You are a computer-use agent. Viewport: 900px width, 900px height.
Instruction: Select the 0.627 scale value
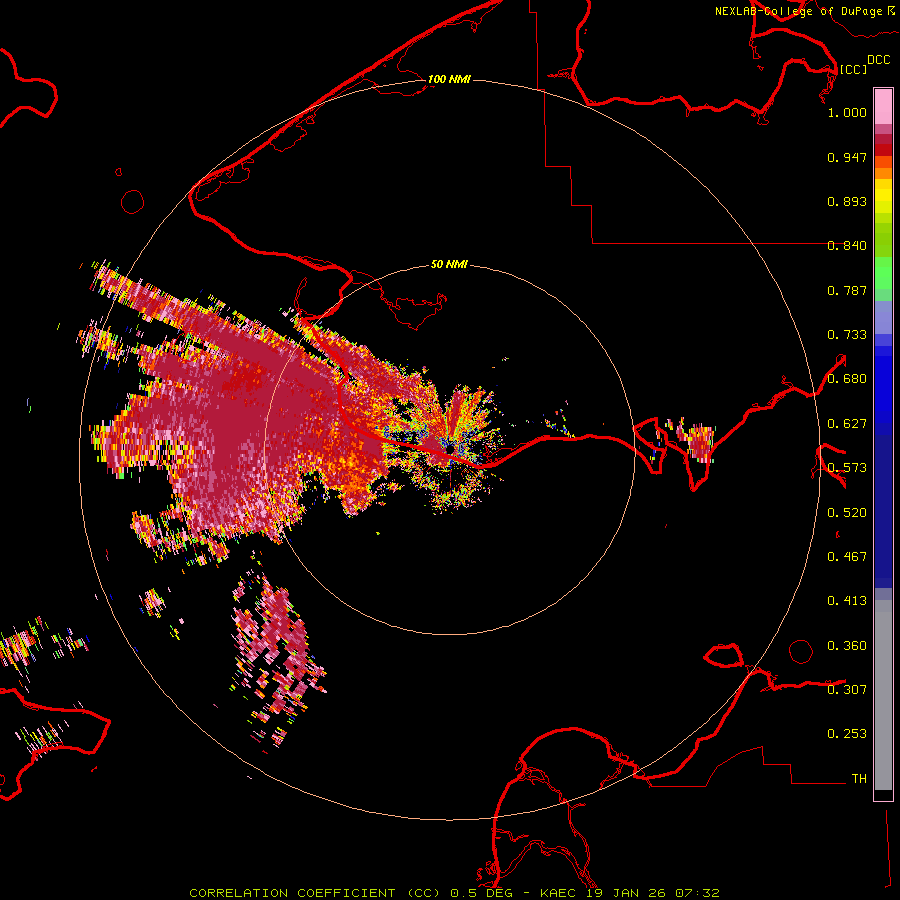click(847, 424)
